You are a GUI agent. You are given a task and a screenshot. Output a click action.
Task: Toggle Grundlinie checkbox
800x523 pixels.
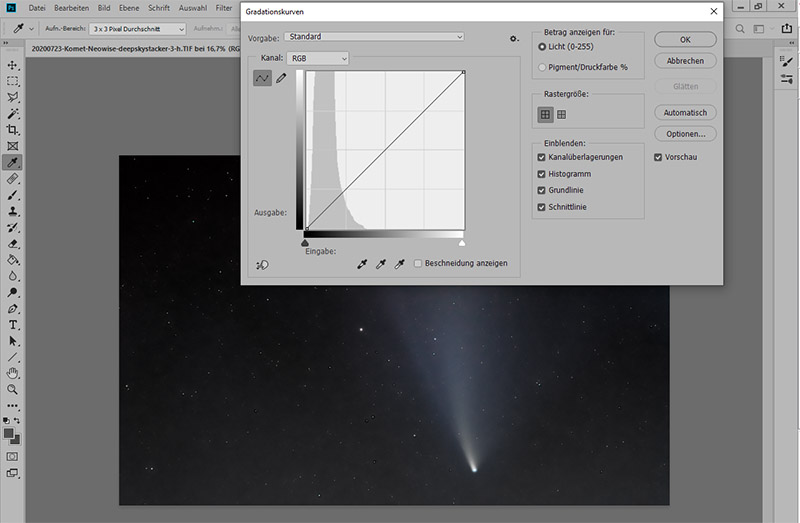(x=542, y=190)
